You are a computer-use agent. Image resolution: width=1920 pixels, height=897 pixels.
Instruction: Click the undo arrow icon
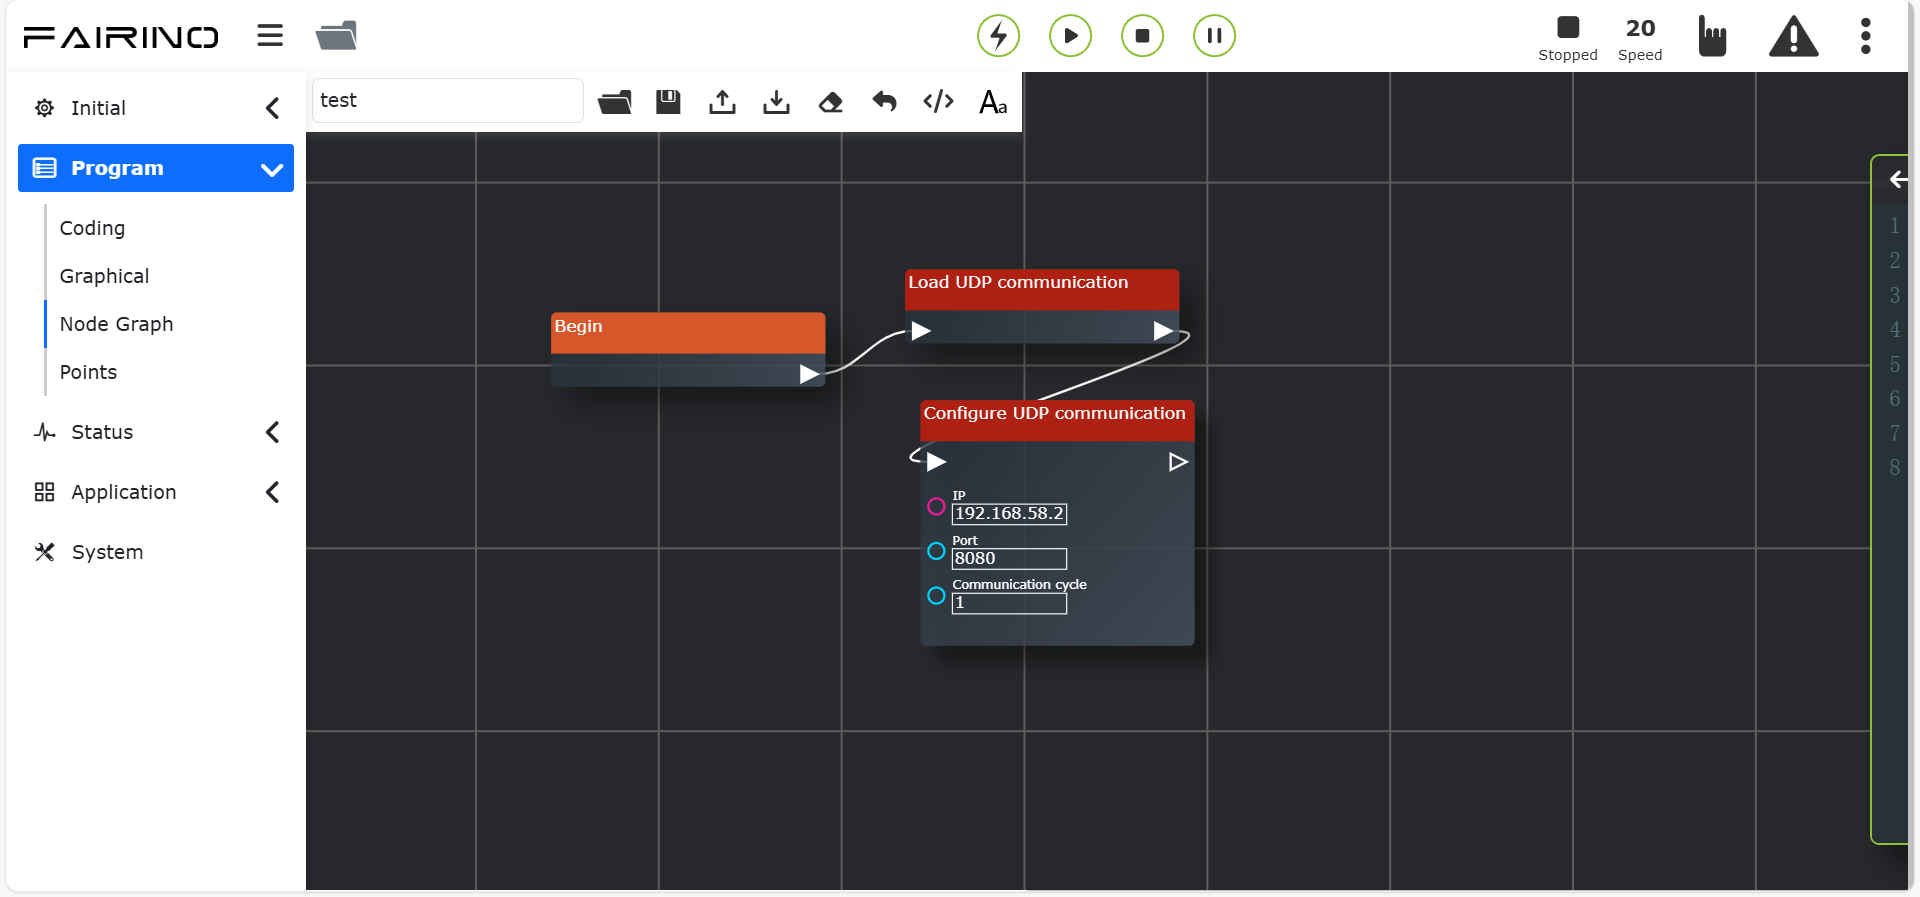click(x=884, y=101)
